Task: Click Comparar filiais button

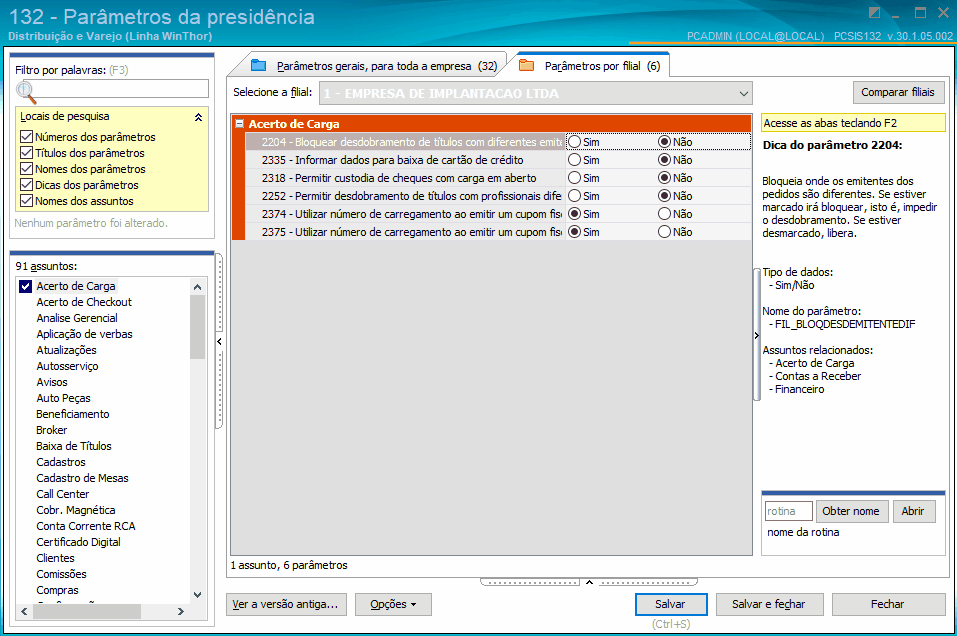Action: click(x=898, y=92)
